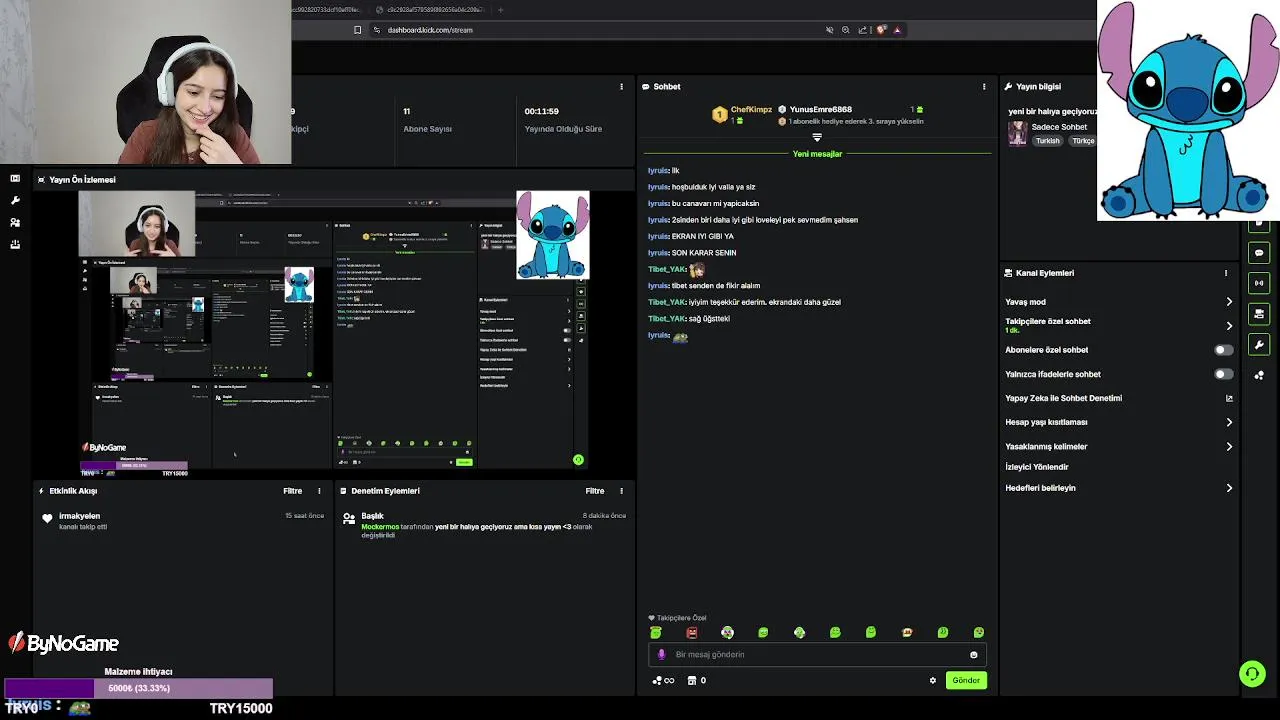Viewport: 1280px width, 720px height.
Task: Toggle Abonelere özel sohbet switch
Action: point(1223,350)
